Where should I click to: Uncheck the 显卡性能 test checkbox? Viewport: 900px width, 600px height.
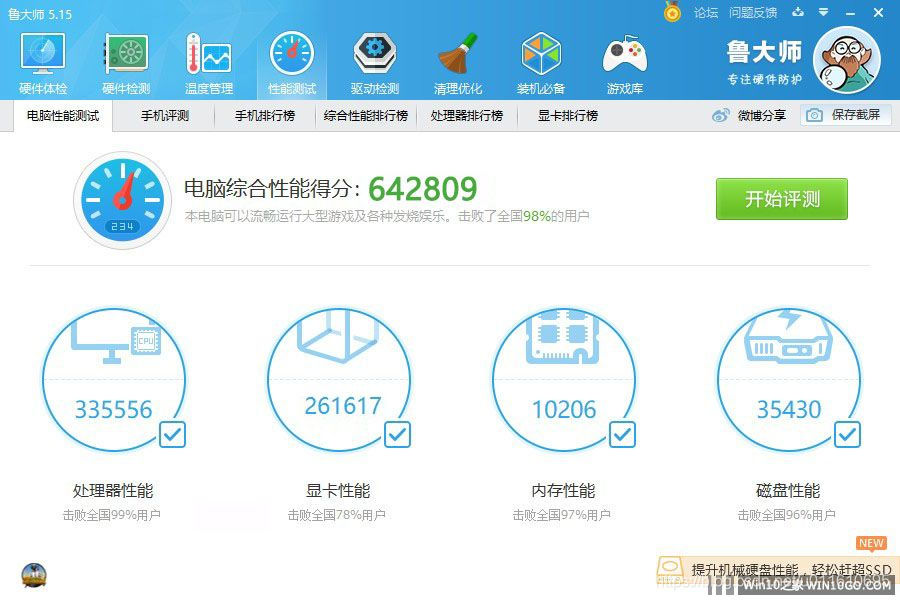(x=397, y=435)
